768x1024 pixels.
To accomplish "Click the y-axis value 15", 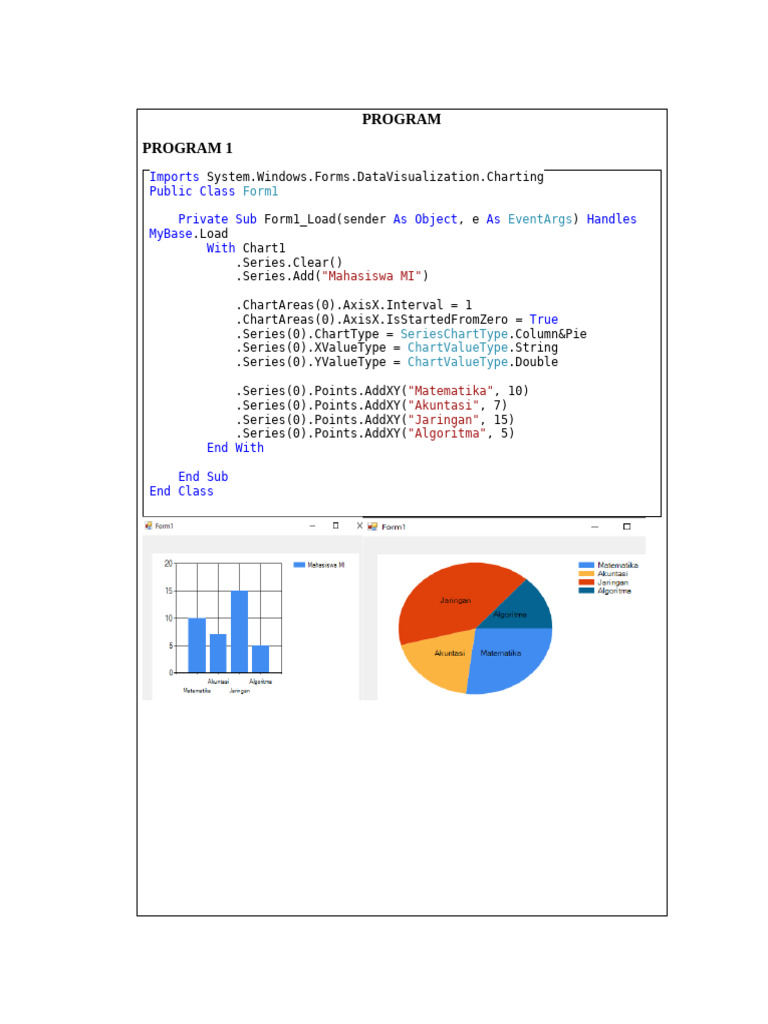I will [168, 591].
